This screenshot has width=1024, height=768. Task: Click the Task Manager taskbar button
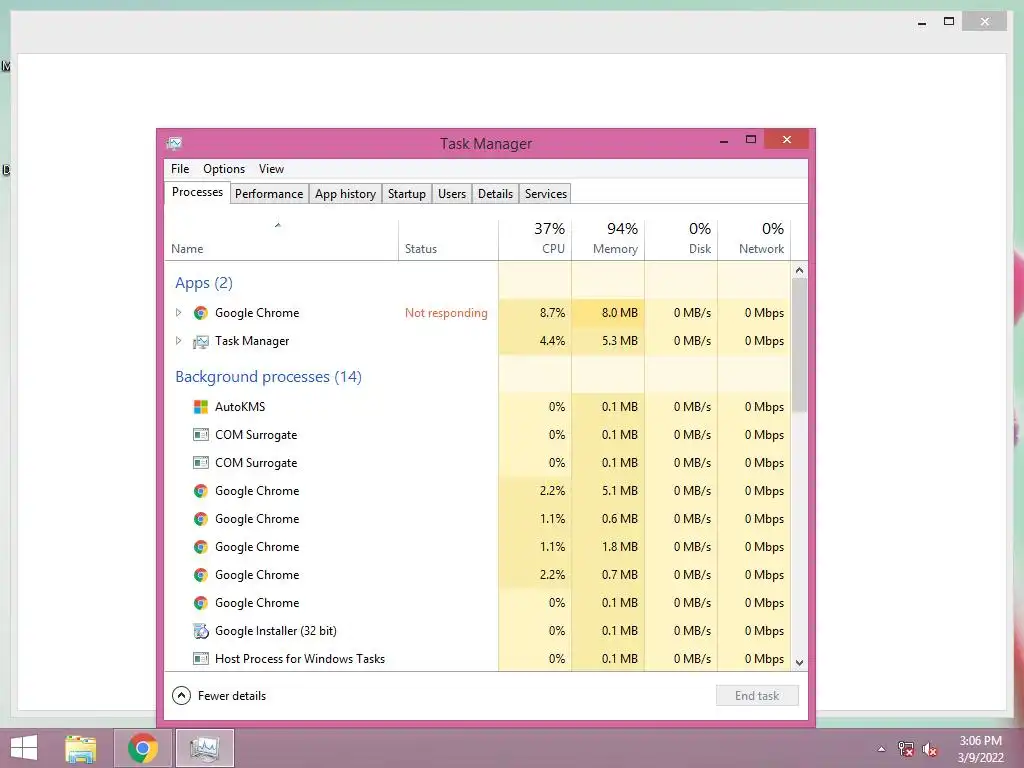[x=204, y=748]
